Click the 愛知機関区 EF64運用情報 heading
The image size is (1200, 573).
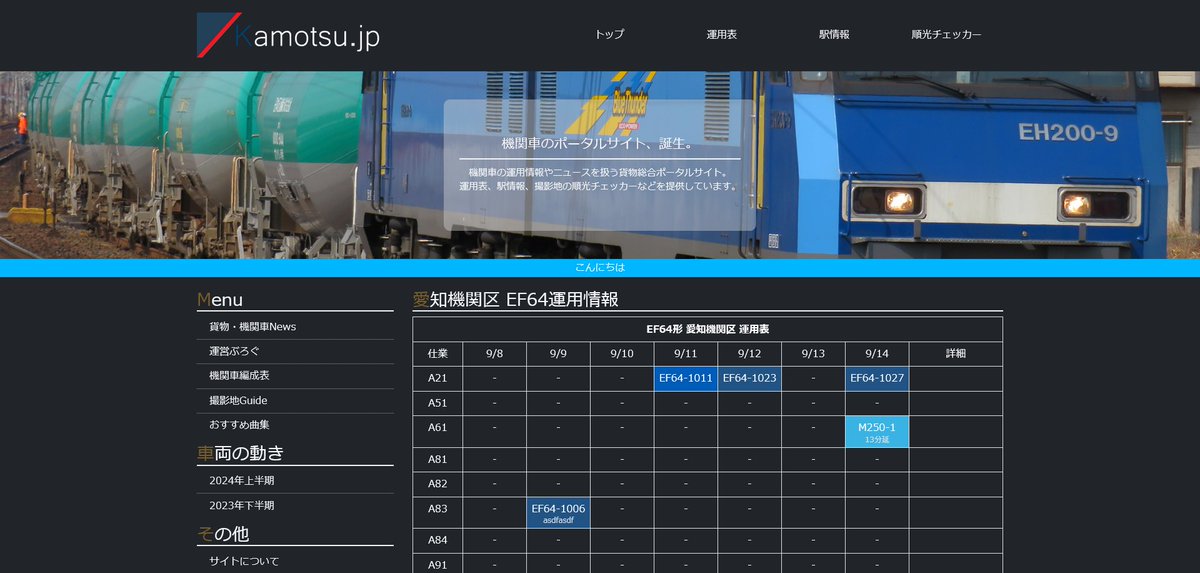[x=516, y=299]
